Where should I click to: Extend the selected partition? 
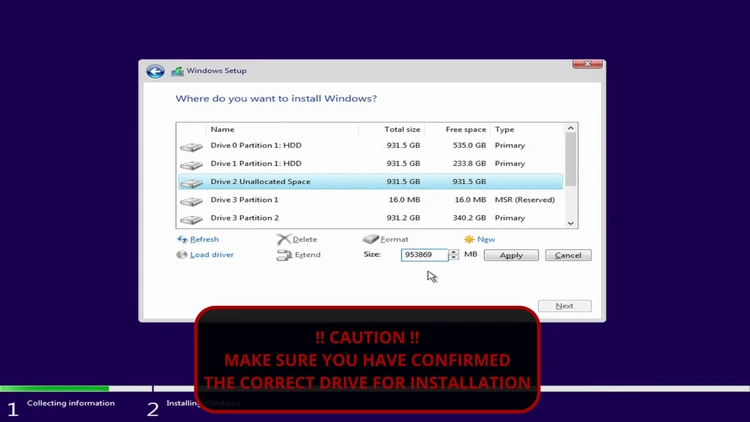tap(308, 255)
